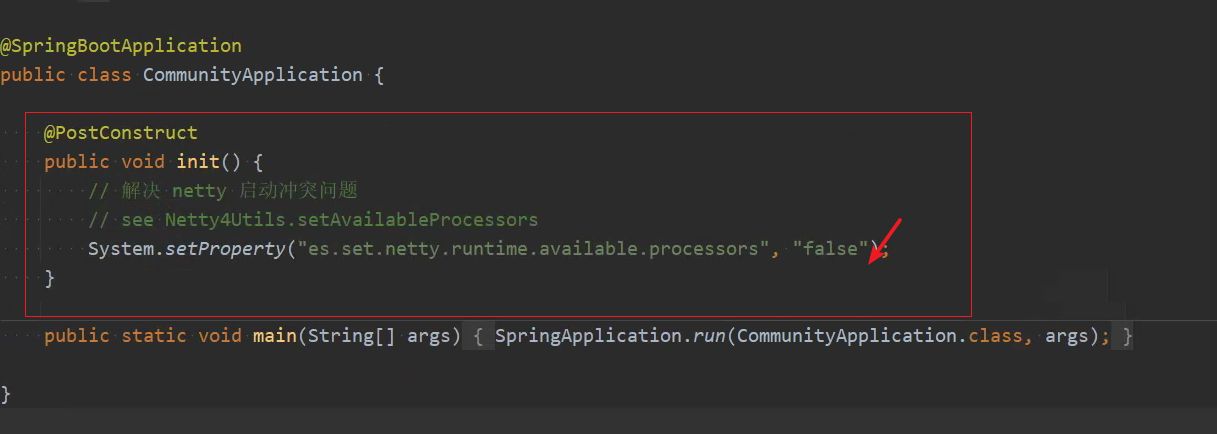Select the CommunityApplication class name in declaration

253,75
